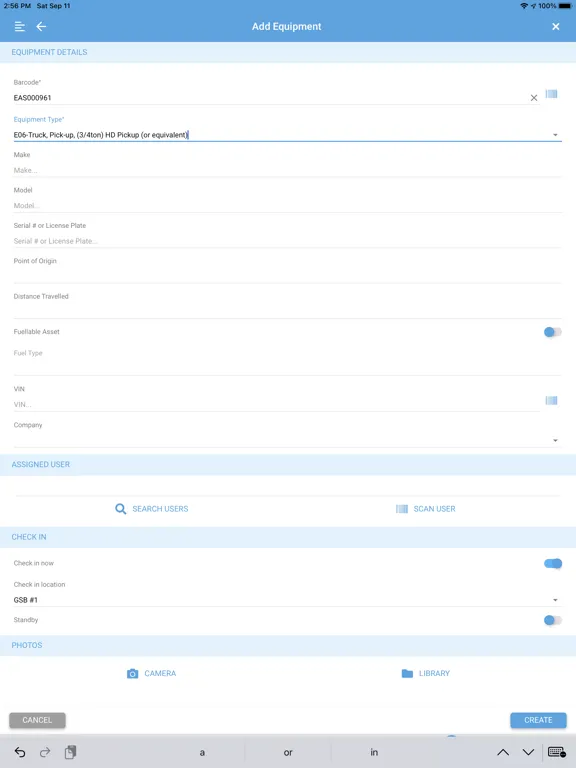The height and width of the screenshot is (768, 576).
Task: Click CAMERA text button
Action: pos(160,673)
